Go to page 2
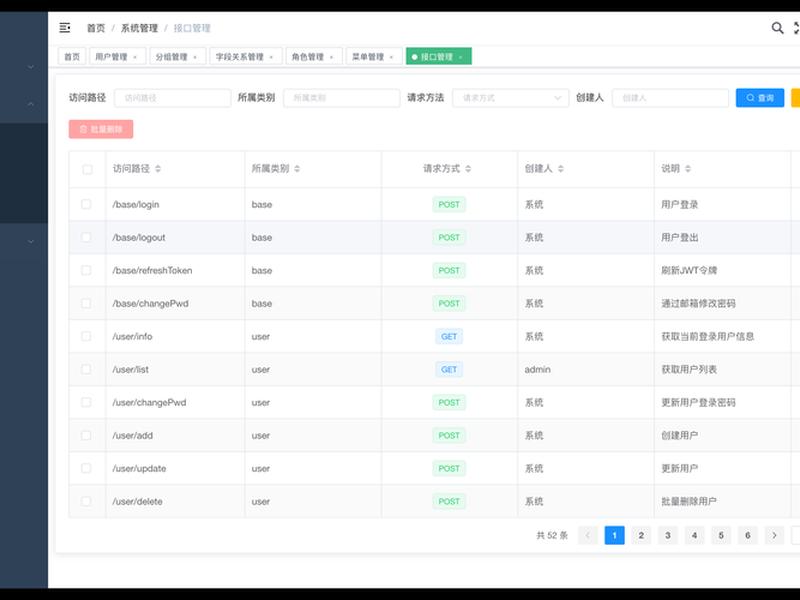Viewport: 800px width, 600px height. click(x=641, y=535)
